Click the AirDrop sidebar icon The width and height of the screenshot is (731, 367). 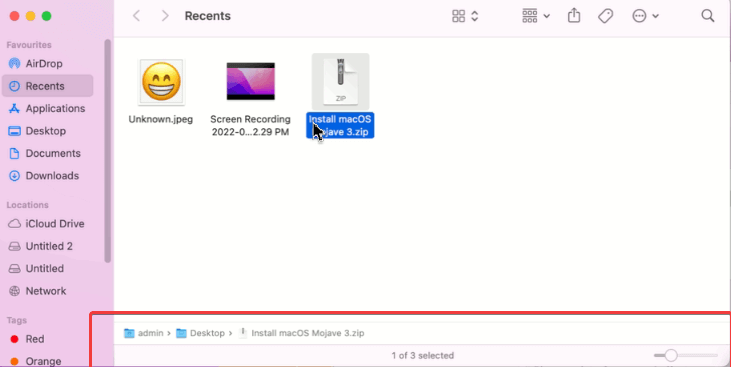pos(14,63)
